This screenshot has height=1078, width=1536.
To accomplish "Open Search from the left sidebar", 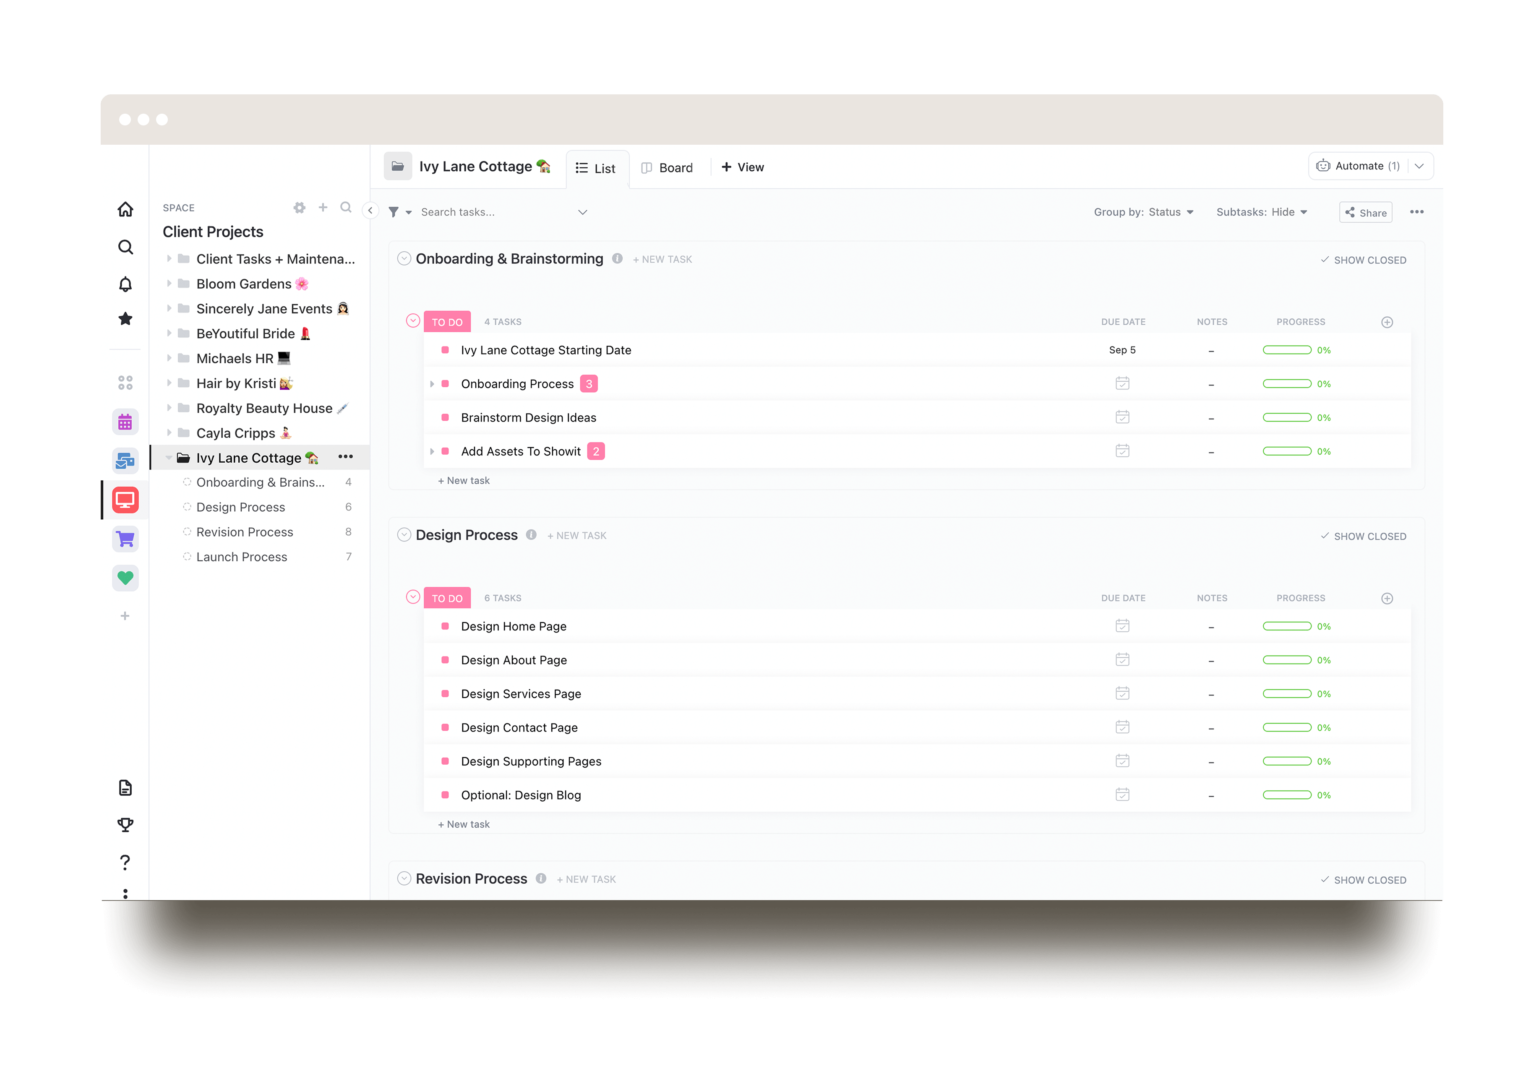I will click(x=125, y=246).
